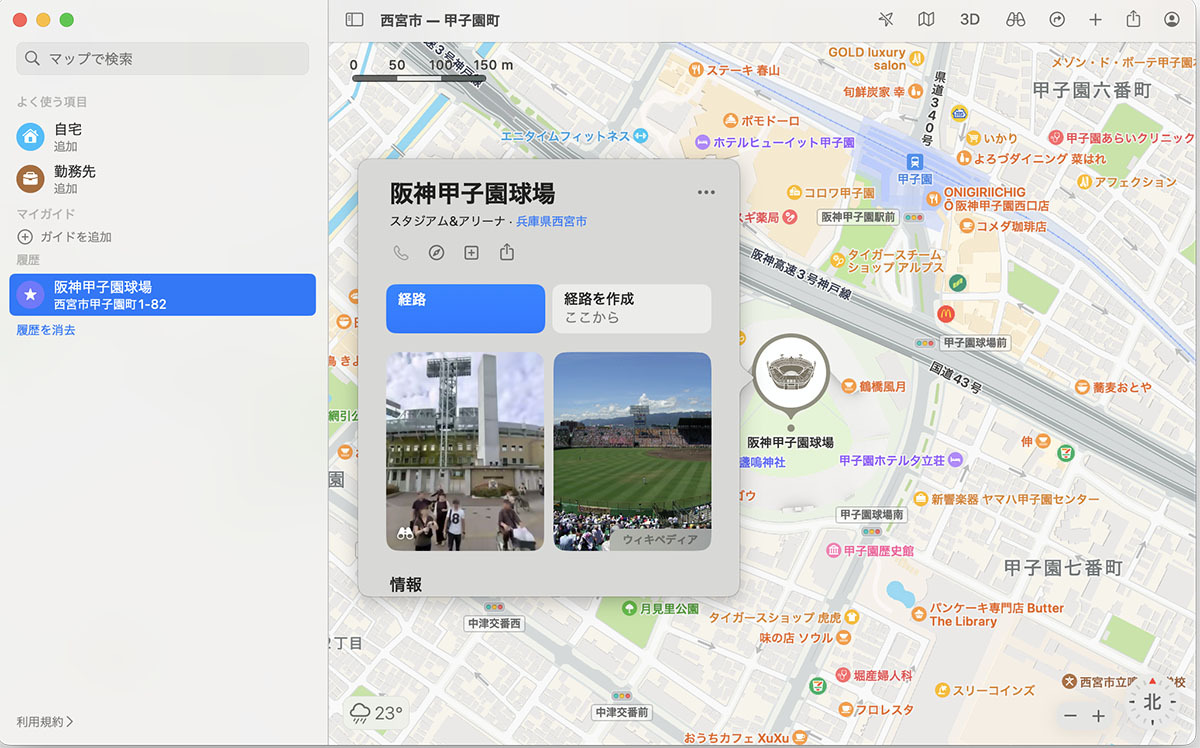Screen dimensions: 1200x748
Task: Open Look Around binoculars in toolbar
Action: tap(1015, 19)
